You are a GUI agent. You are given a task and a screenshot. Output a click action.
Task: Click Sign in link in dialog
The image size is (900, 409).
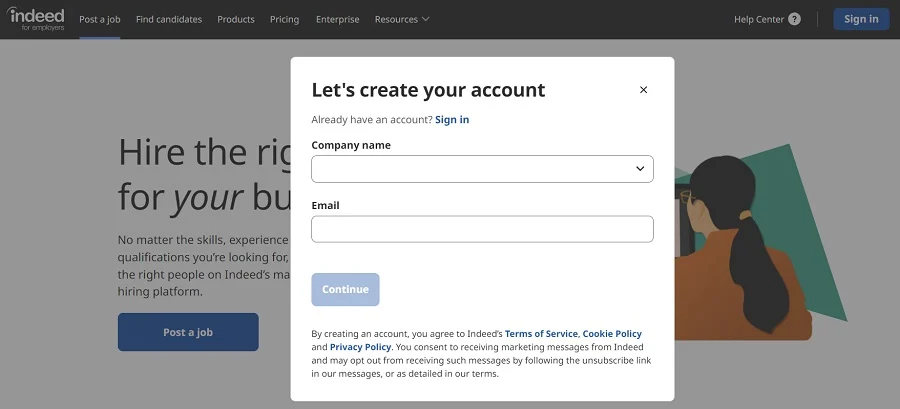click(x=452, y=119)
